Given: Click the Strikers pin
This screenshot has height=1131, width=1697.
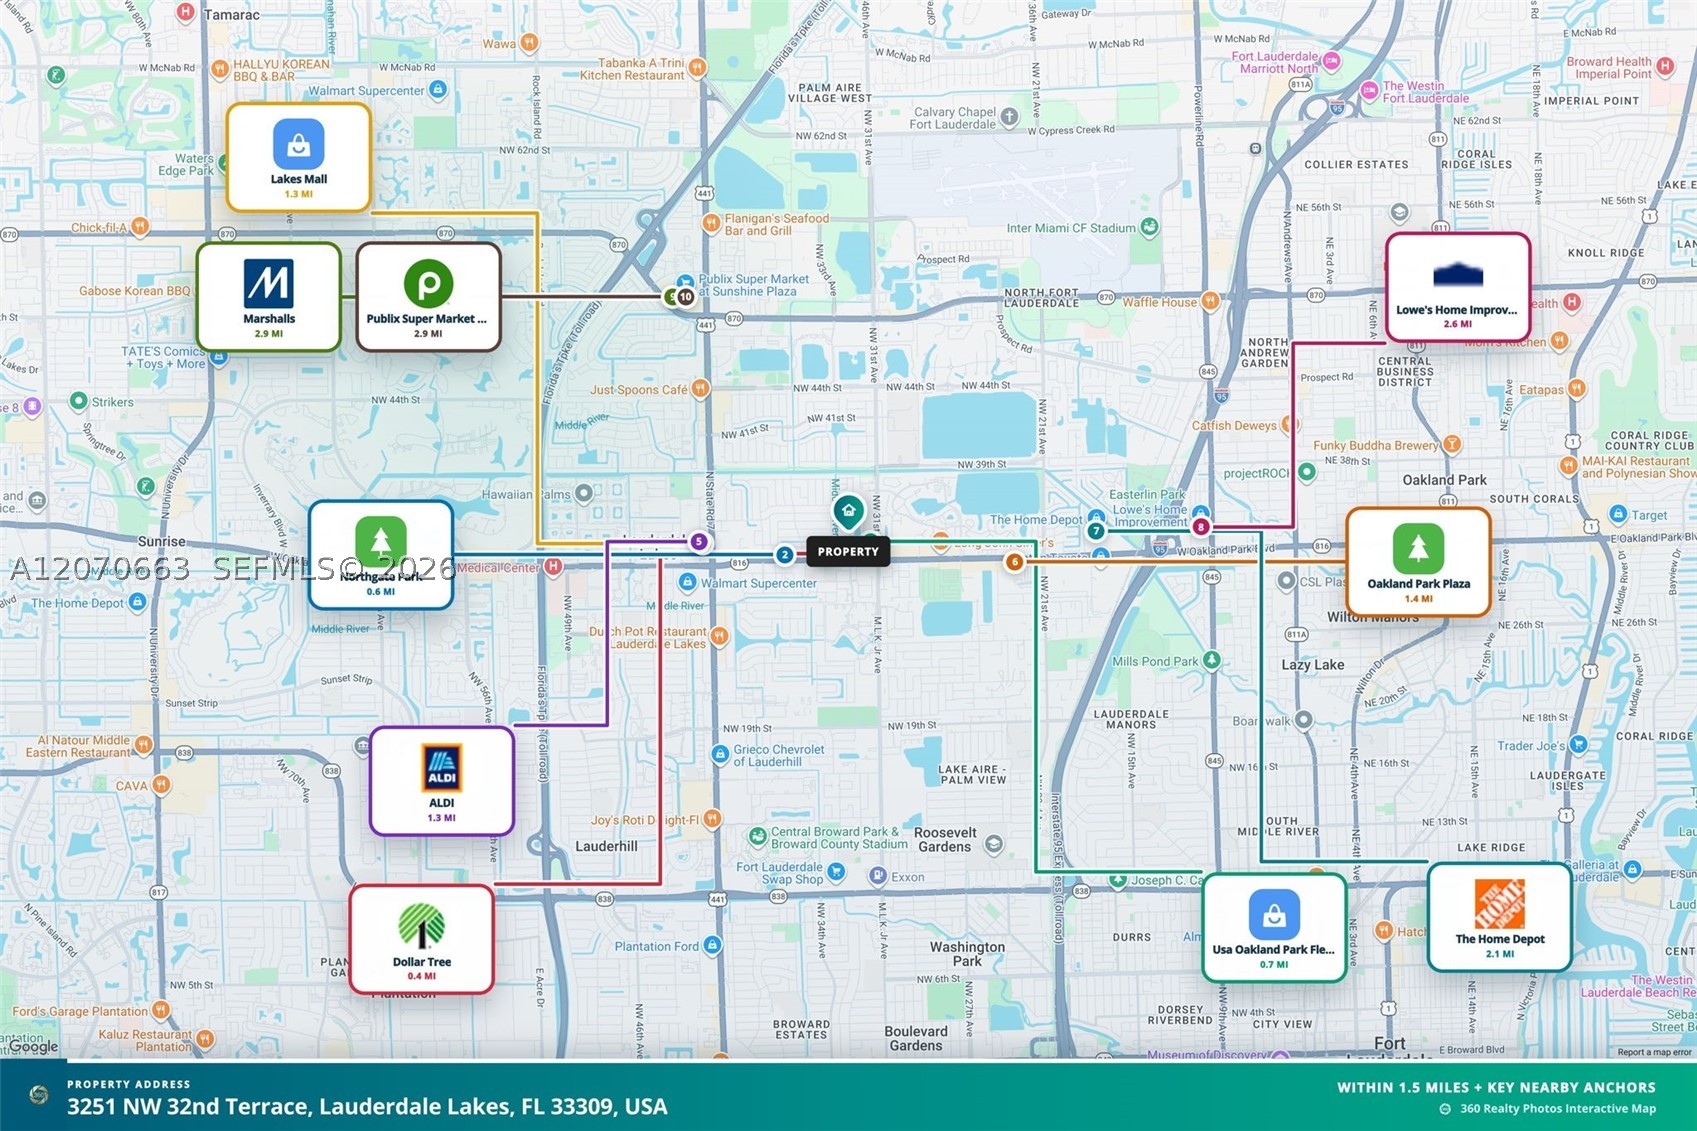Looking at the screenshot, I should [x=78, y=401].
